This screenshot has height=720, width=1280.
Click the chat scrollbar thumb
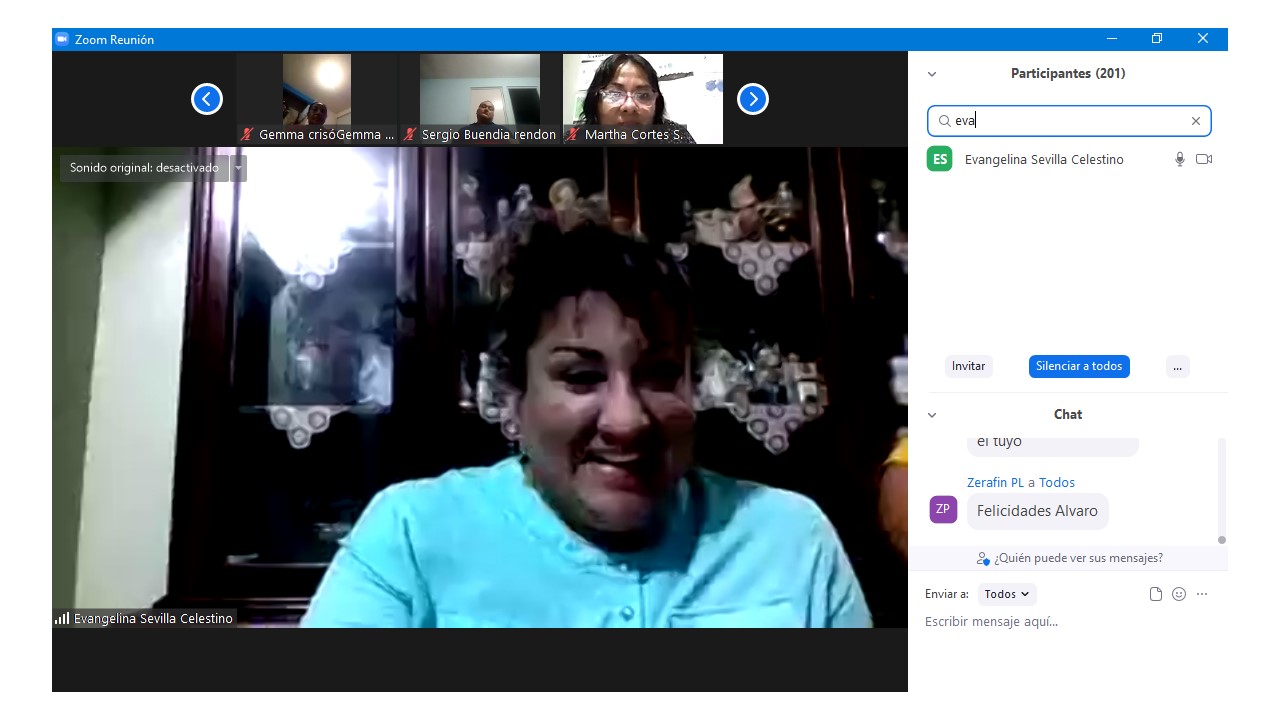coord(1221,540)
